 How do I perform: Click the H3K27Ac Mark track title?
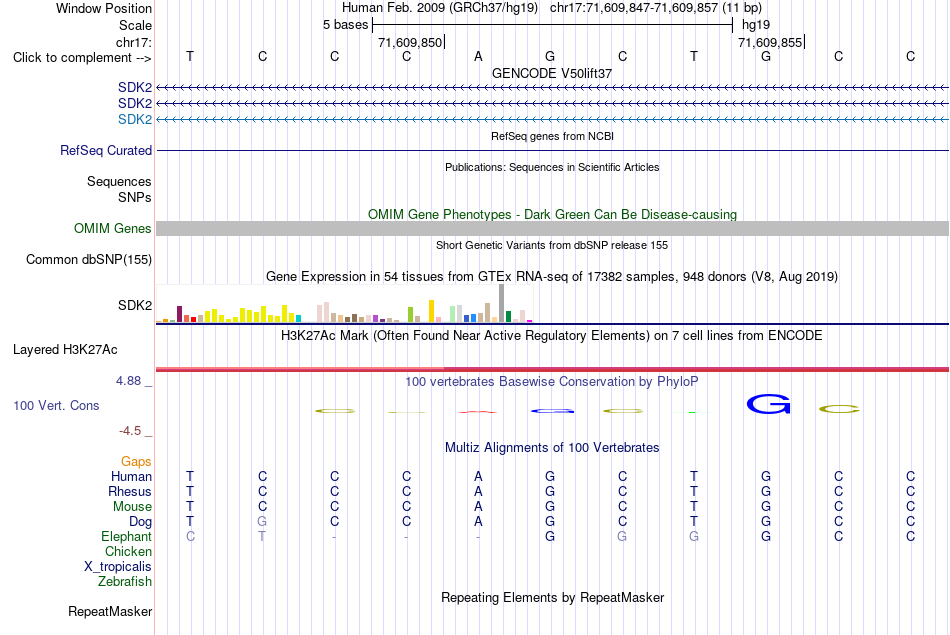(x=552, y=336)
